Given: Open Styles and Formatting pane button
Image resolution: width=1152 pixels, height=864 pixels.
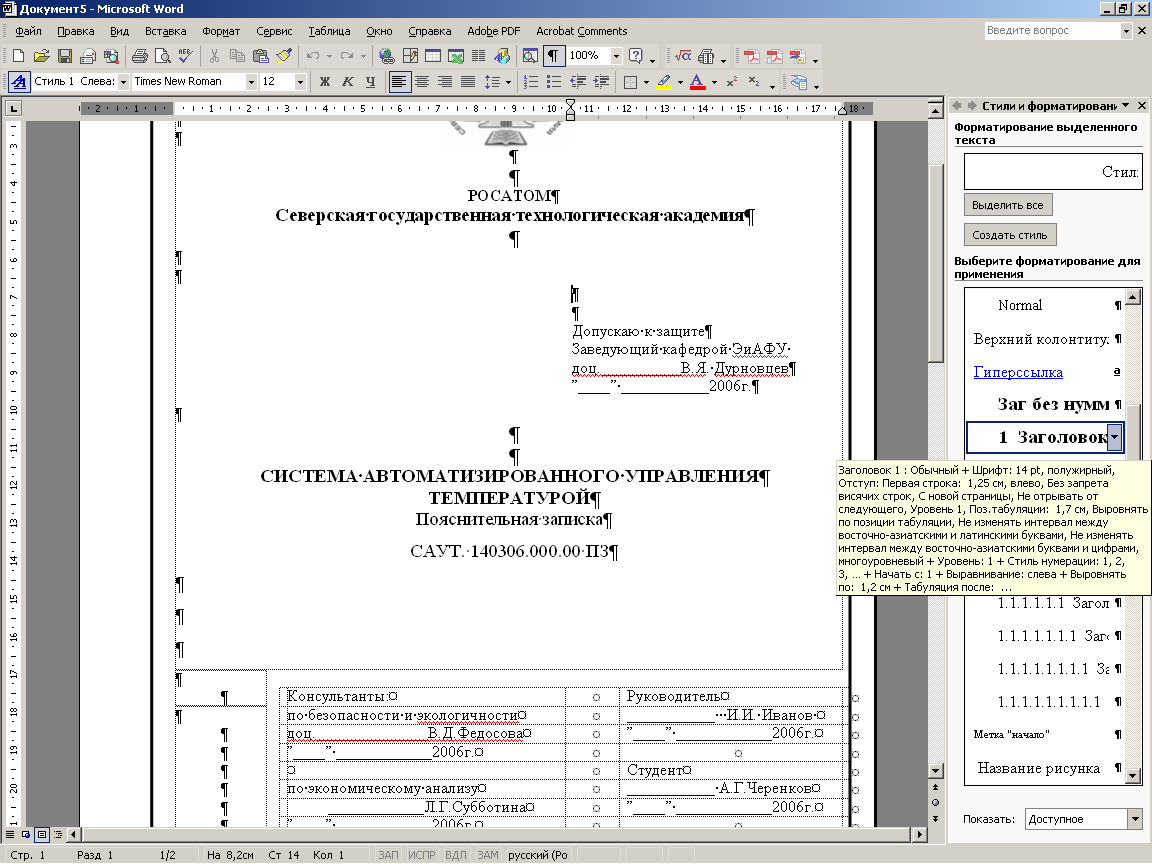Looking at the screenshot, I should coord(19,82).
